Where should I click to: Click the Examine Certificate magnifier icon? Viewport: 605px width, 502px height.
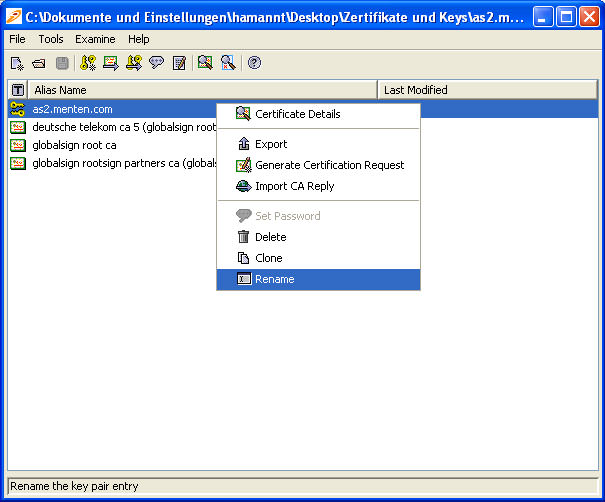205,63
